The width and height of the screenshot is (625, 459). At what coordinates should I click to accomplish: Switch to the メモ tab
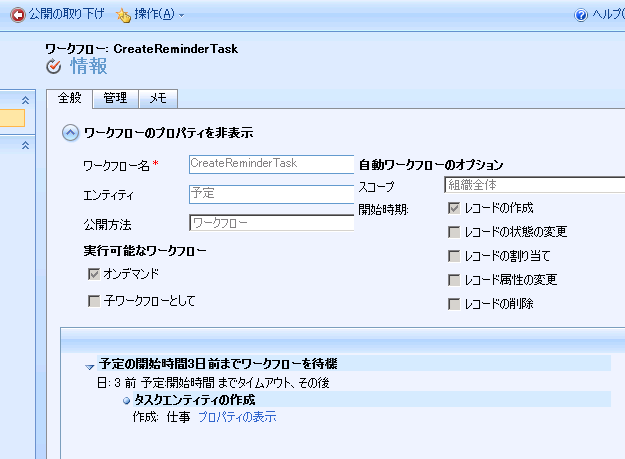point(158,98)
